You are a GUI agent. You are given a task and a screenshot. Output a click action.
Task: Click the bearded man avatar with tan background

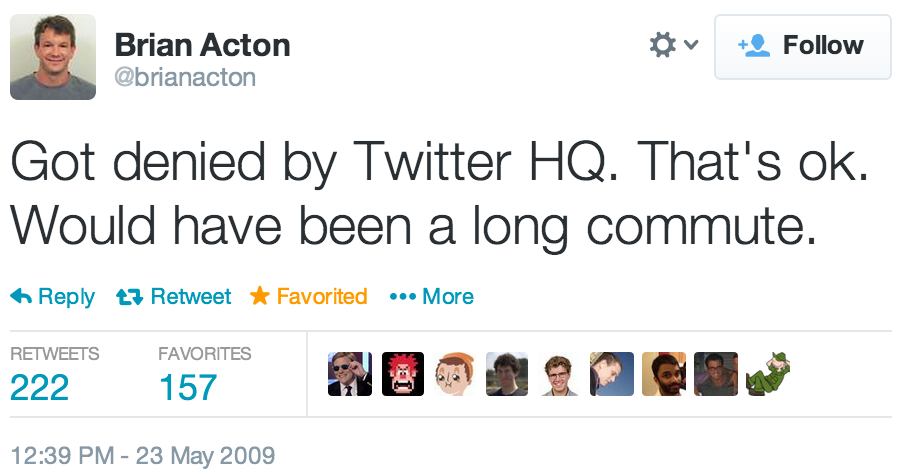pos(663,374)
